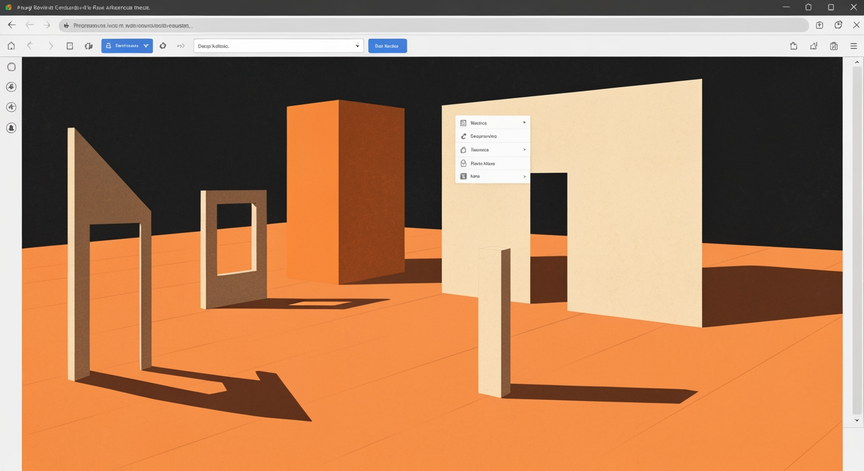Click the icon between the share and clipboard icons
The height and width of the screenshot is (471, 864).
[814, 46]
